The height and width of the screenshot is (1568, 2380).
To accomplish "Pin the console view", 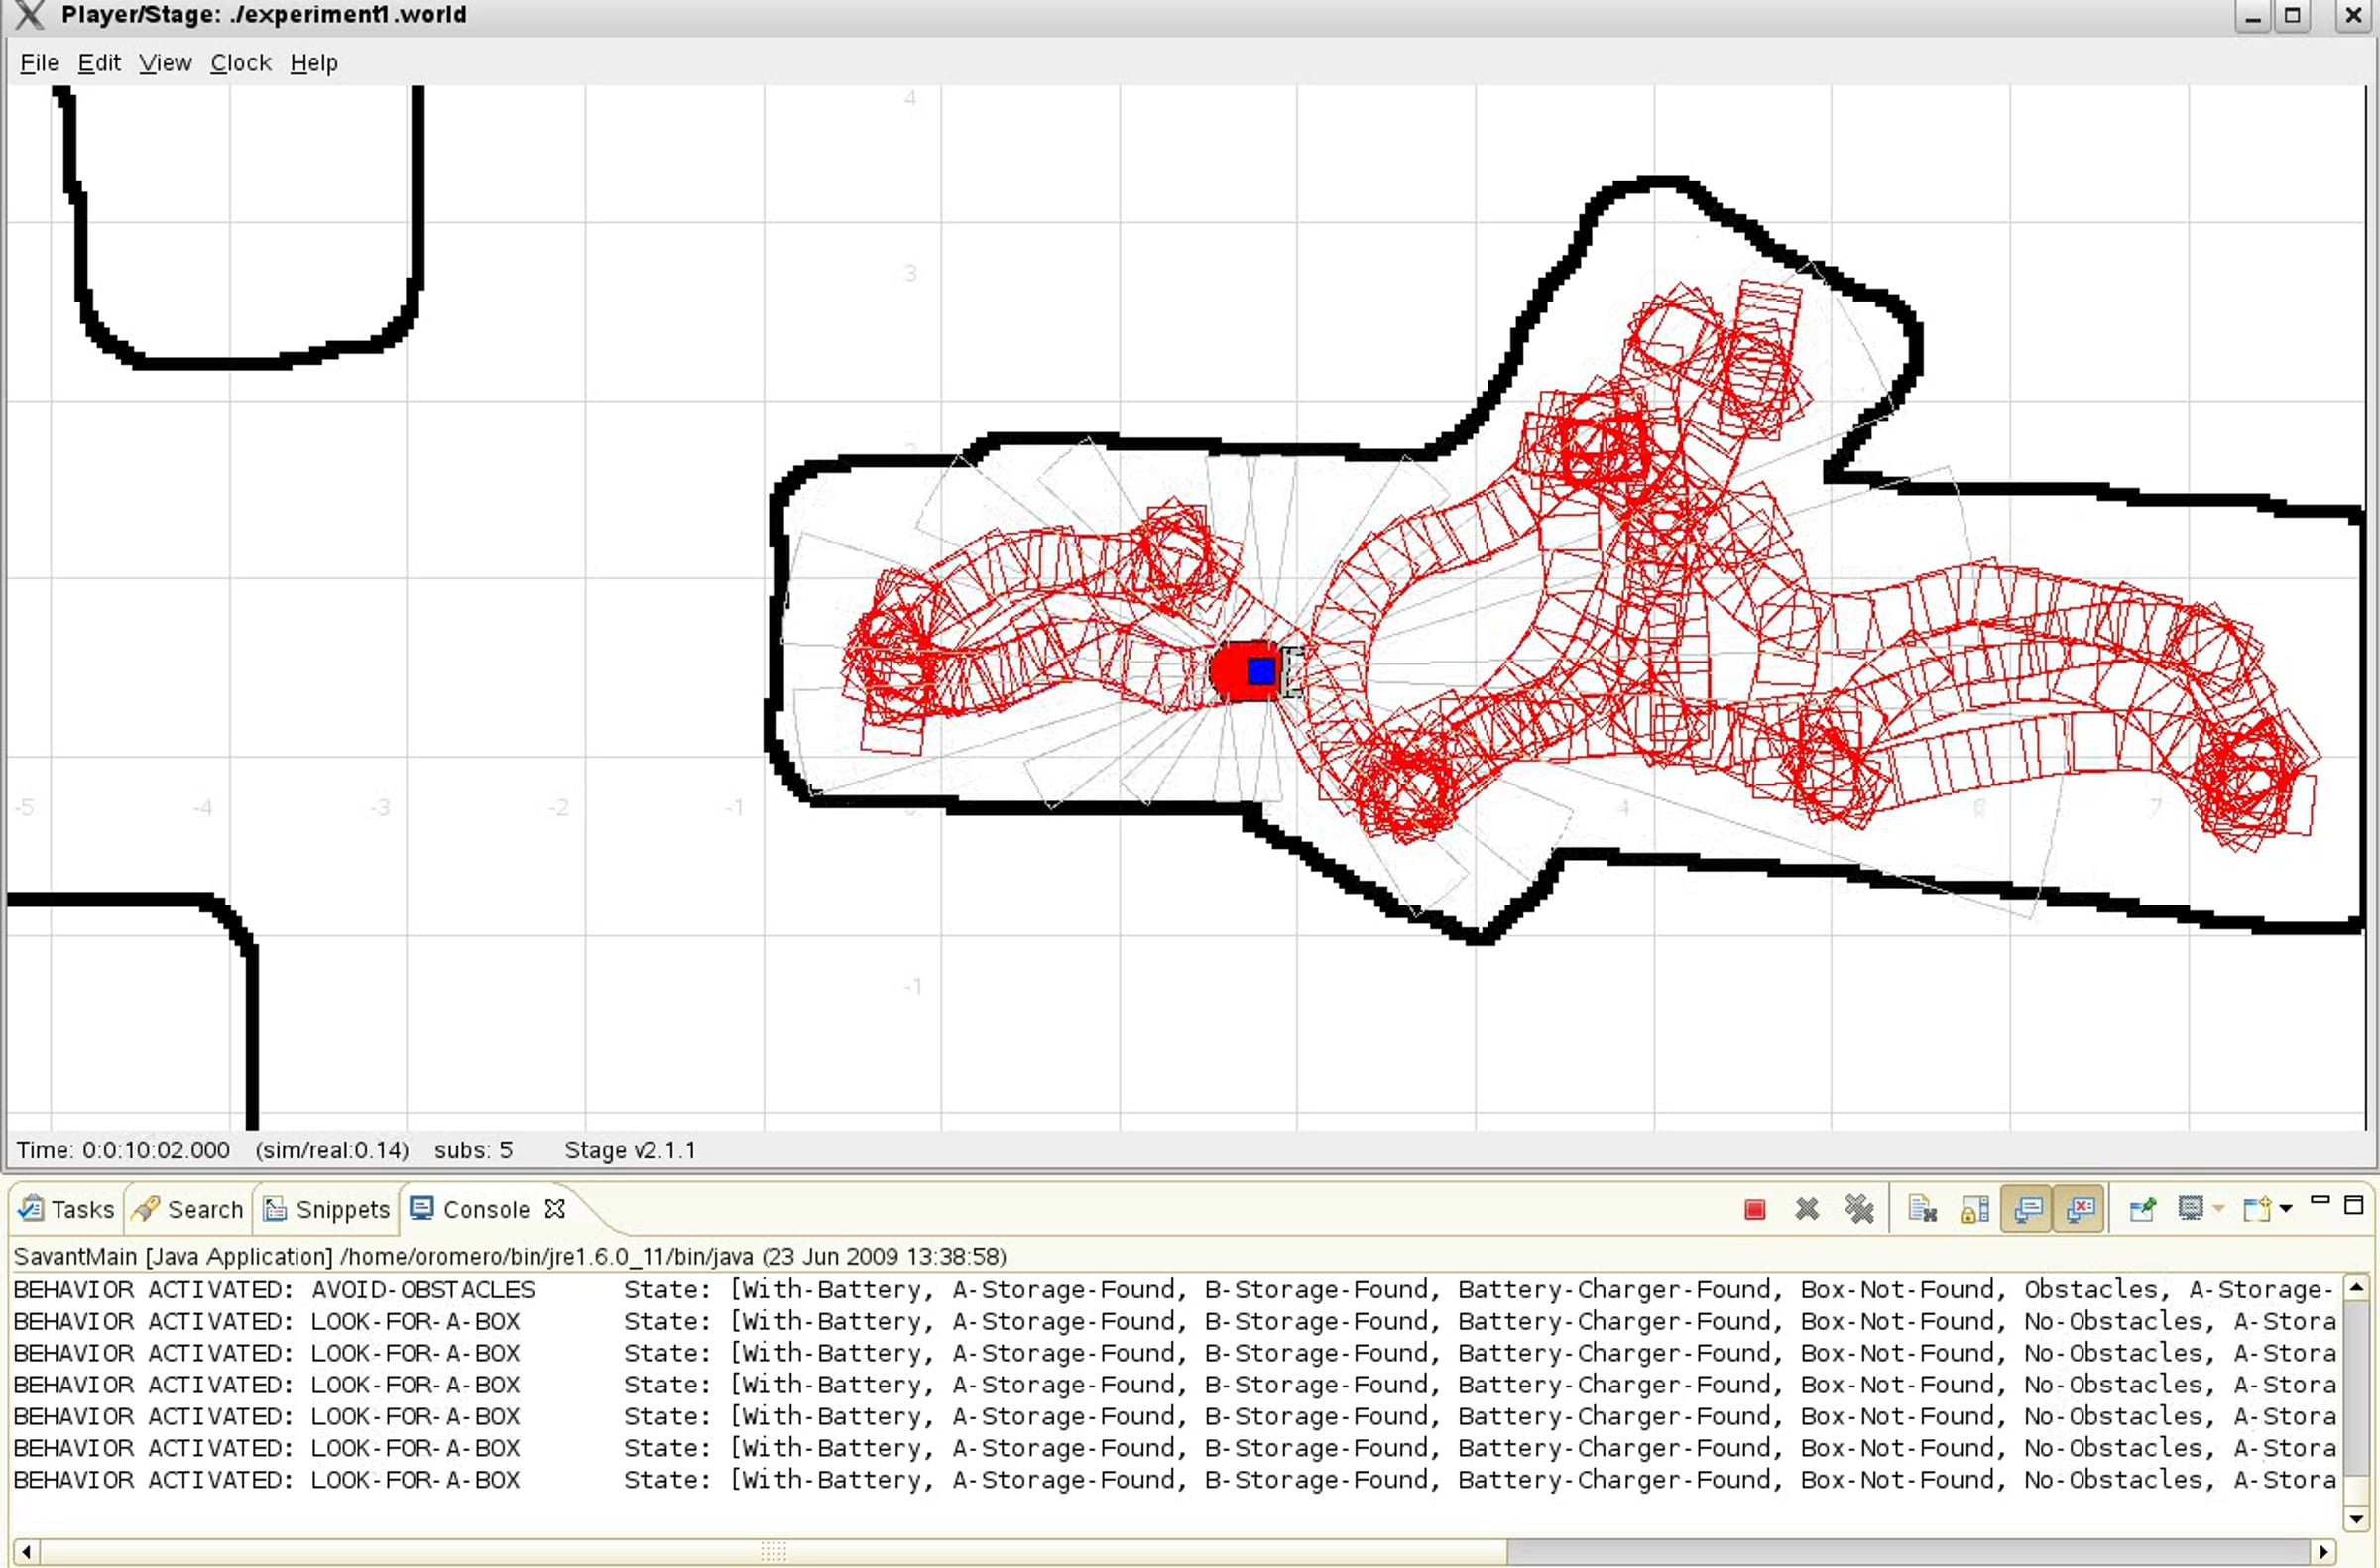I will coord(2142,1210).
